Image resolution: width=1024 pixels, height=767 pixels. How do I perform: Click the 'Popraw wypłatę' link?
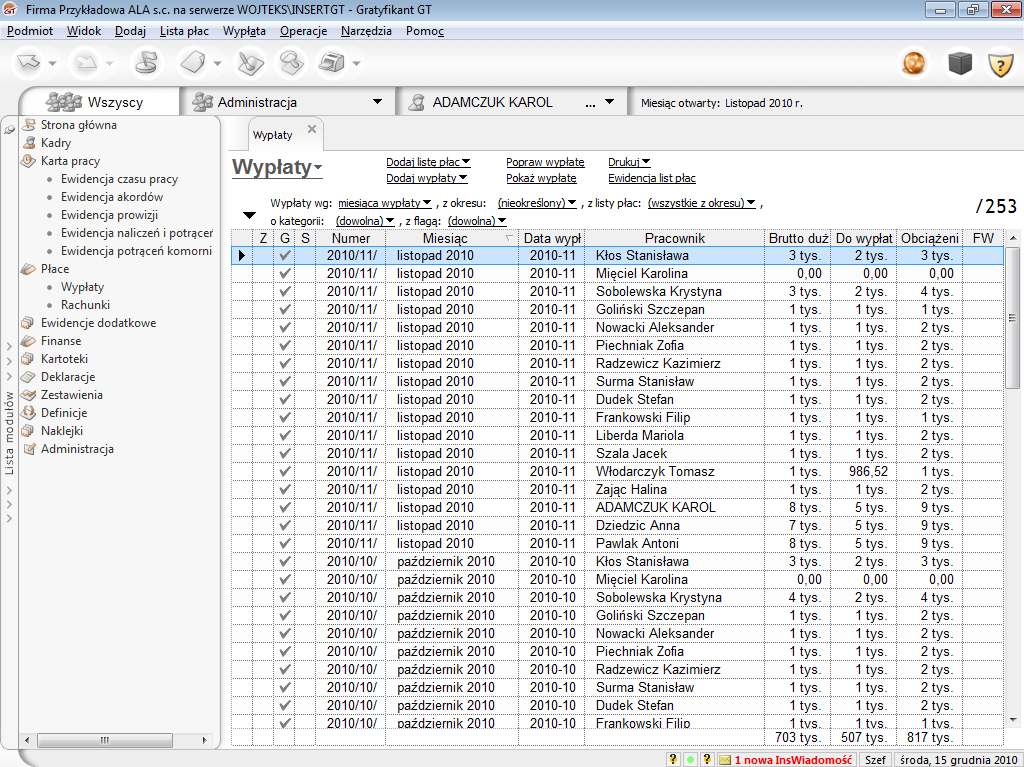pos(545,161)
